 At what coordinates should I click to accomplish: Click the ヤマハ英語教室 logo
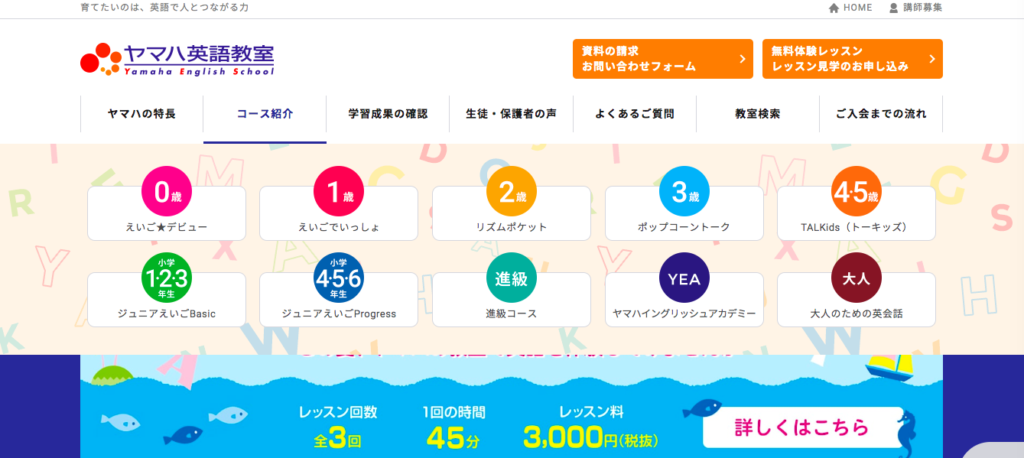177,59
